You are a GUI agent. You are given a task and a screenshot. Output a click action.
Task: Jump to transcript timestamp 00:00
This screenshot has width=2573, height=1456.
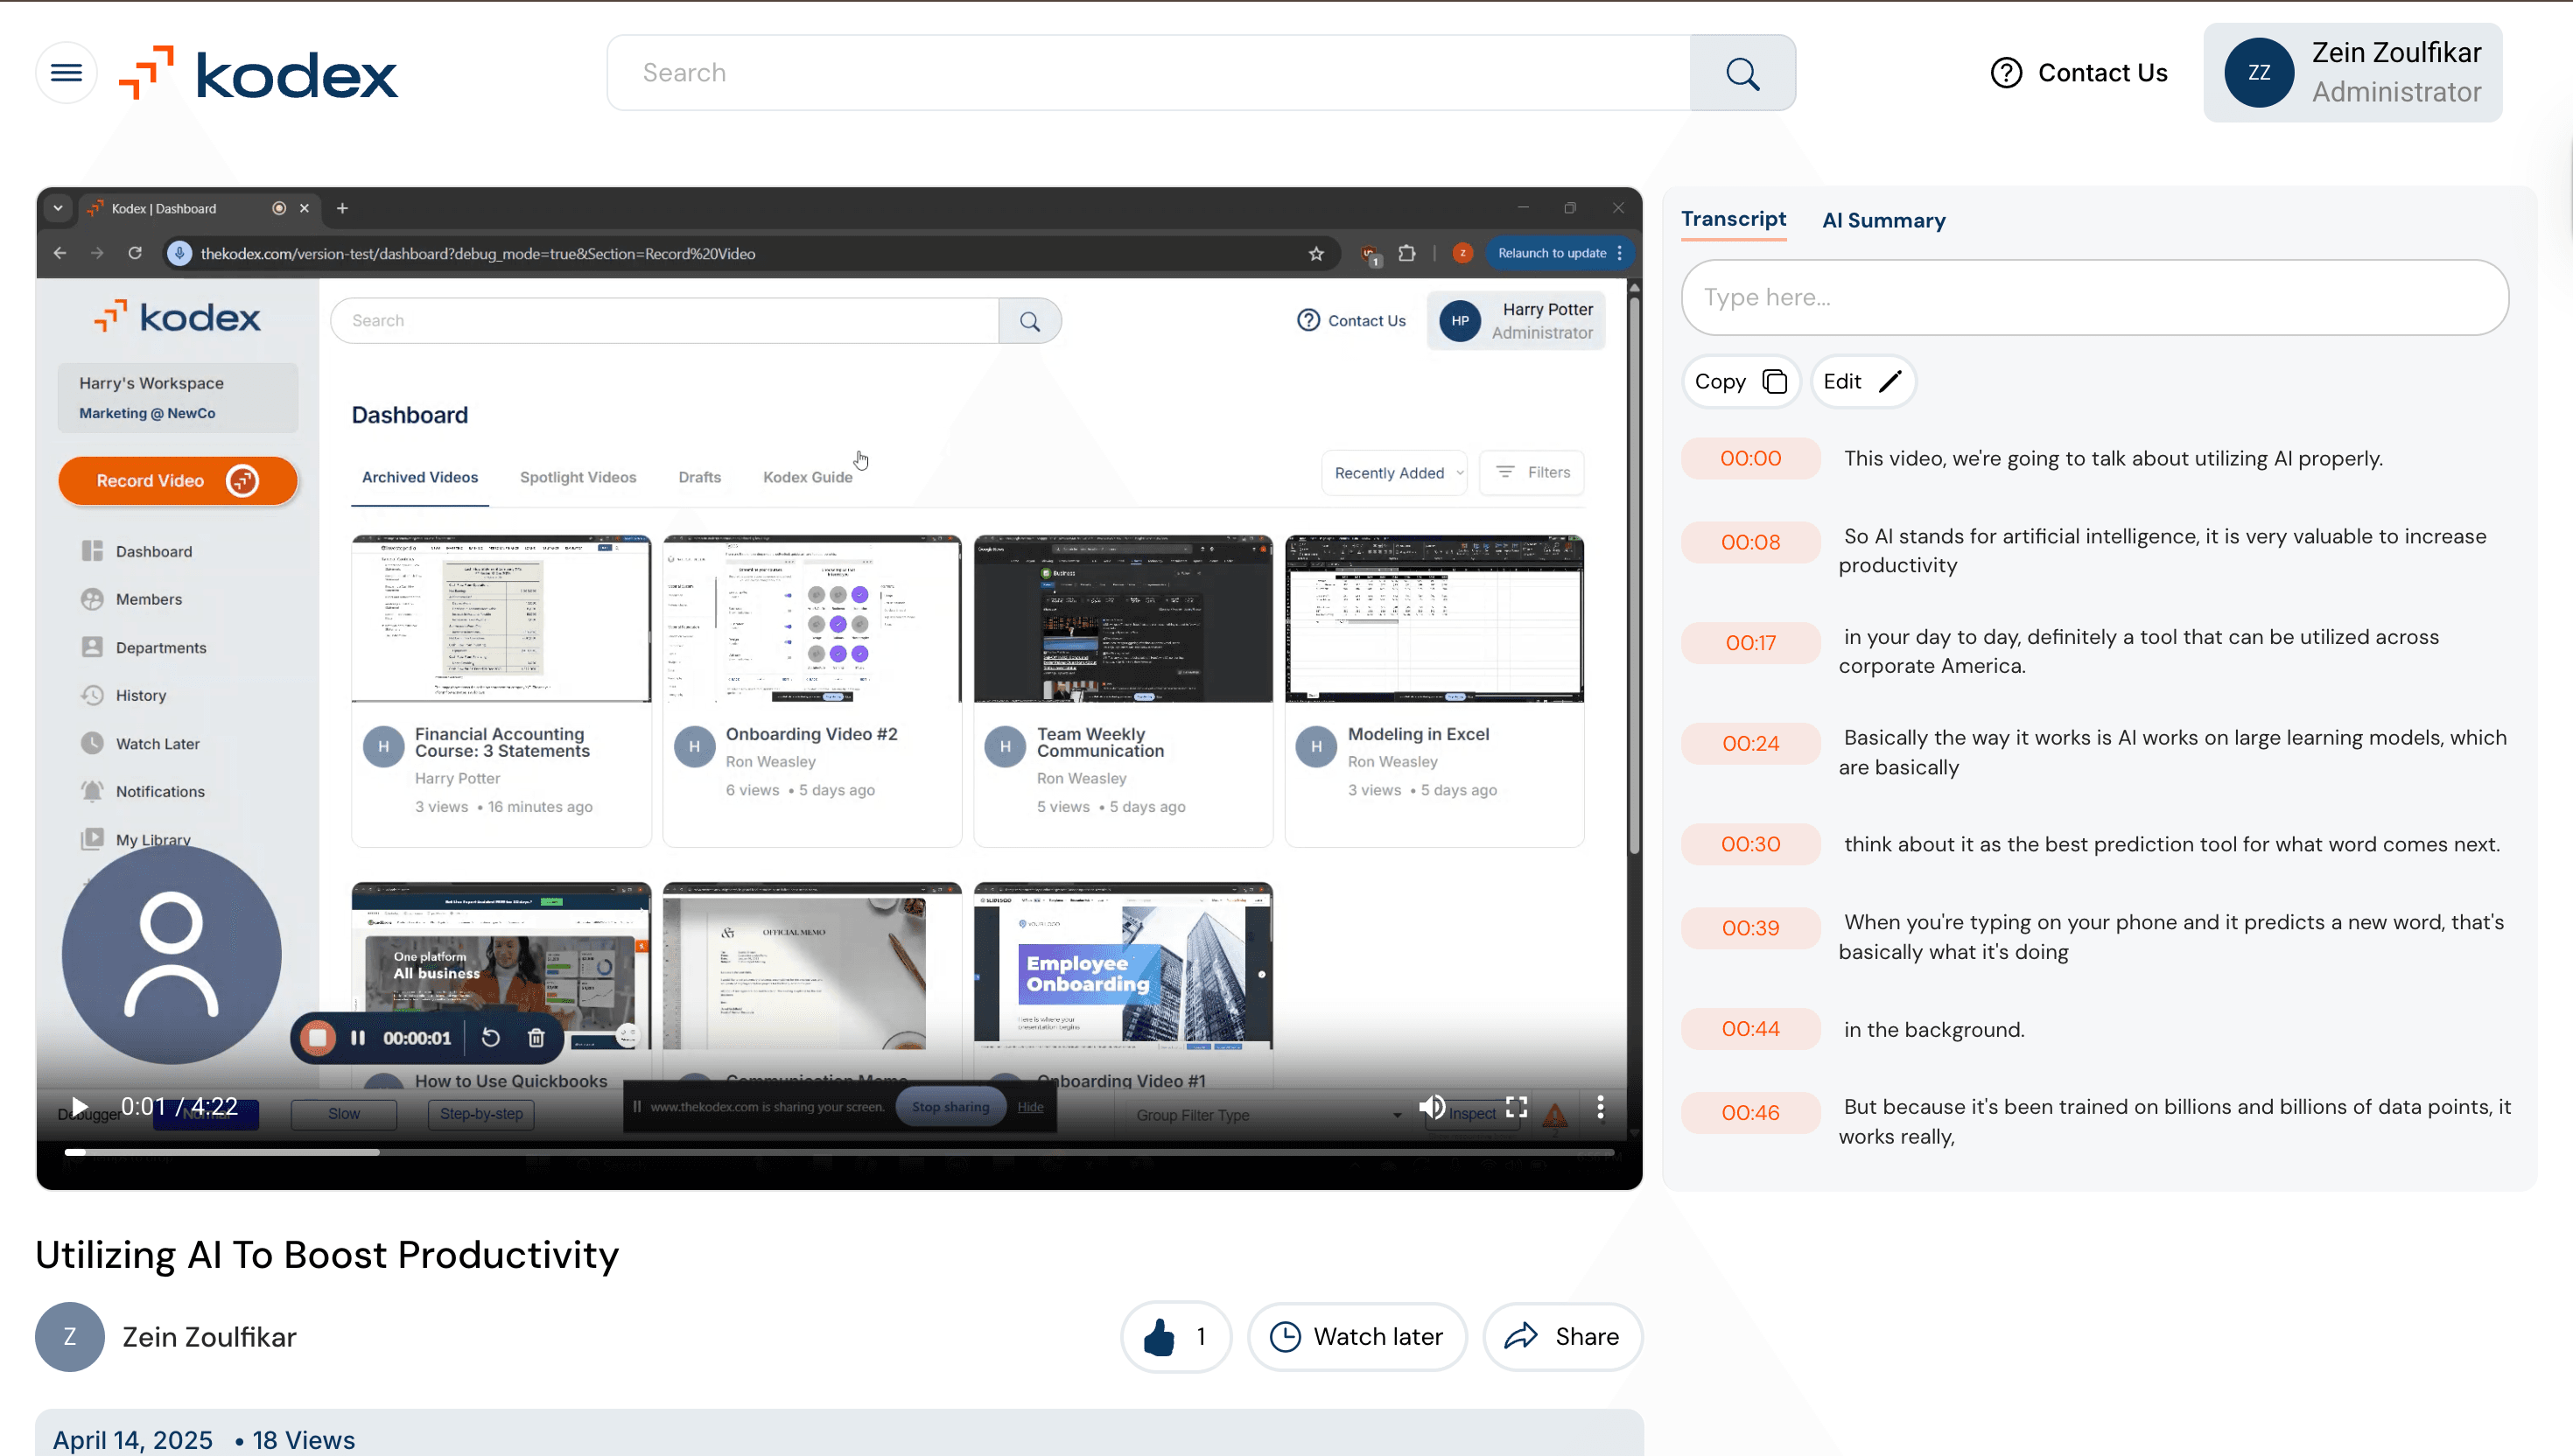[x=1750, y=459]
